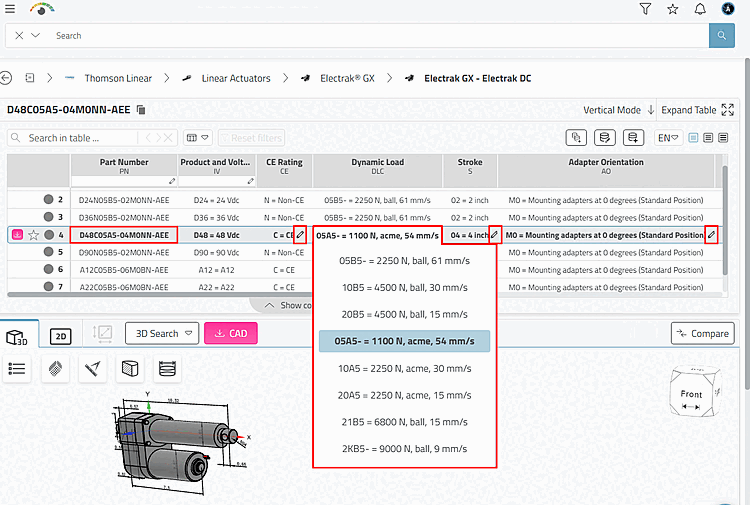The image size is (750, 505).
Task: Open the catalog root breadcrumb icon
Action: click(30, 77)
